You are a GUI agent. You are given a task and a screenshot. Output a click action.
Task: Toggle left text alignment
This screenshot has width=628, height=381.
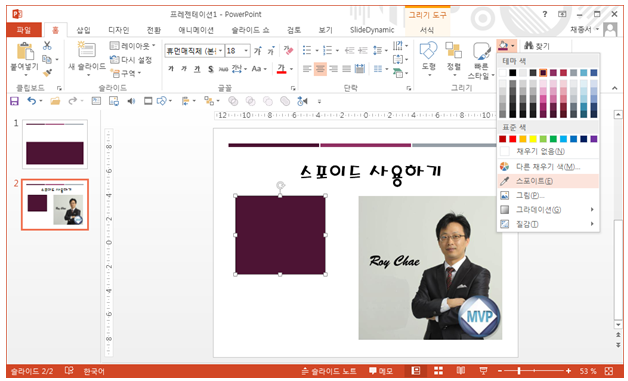coord(307,69)
